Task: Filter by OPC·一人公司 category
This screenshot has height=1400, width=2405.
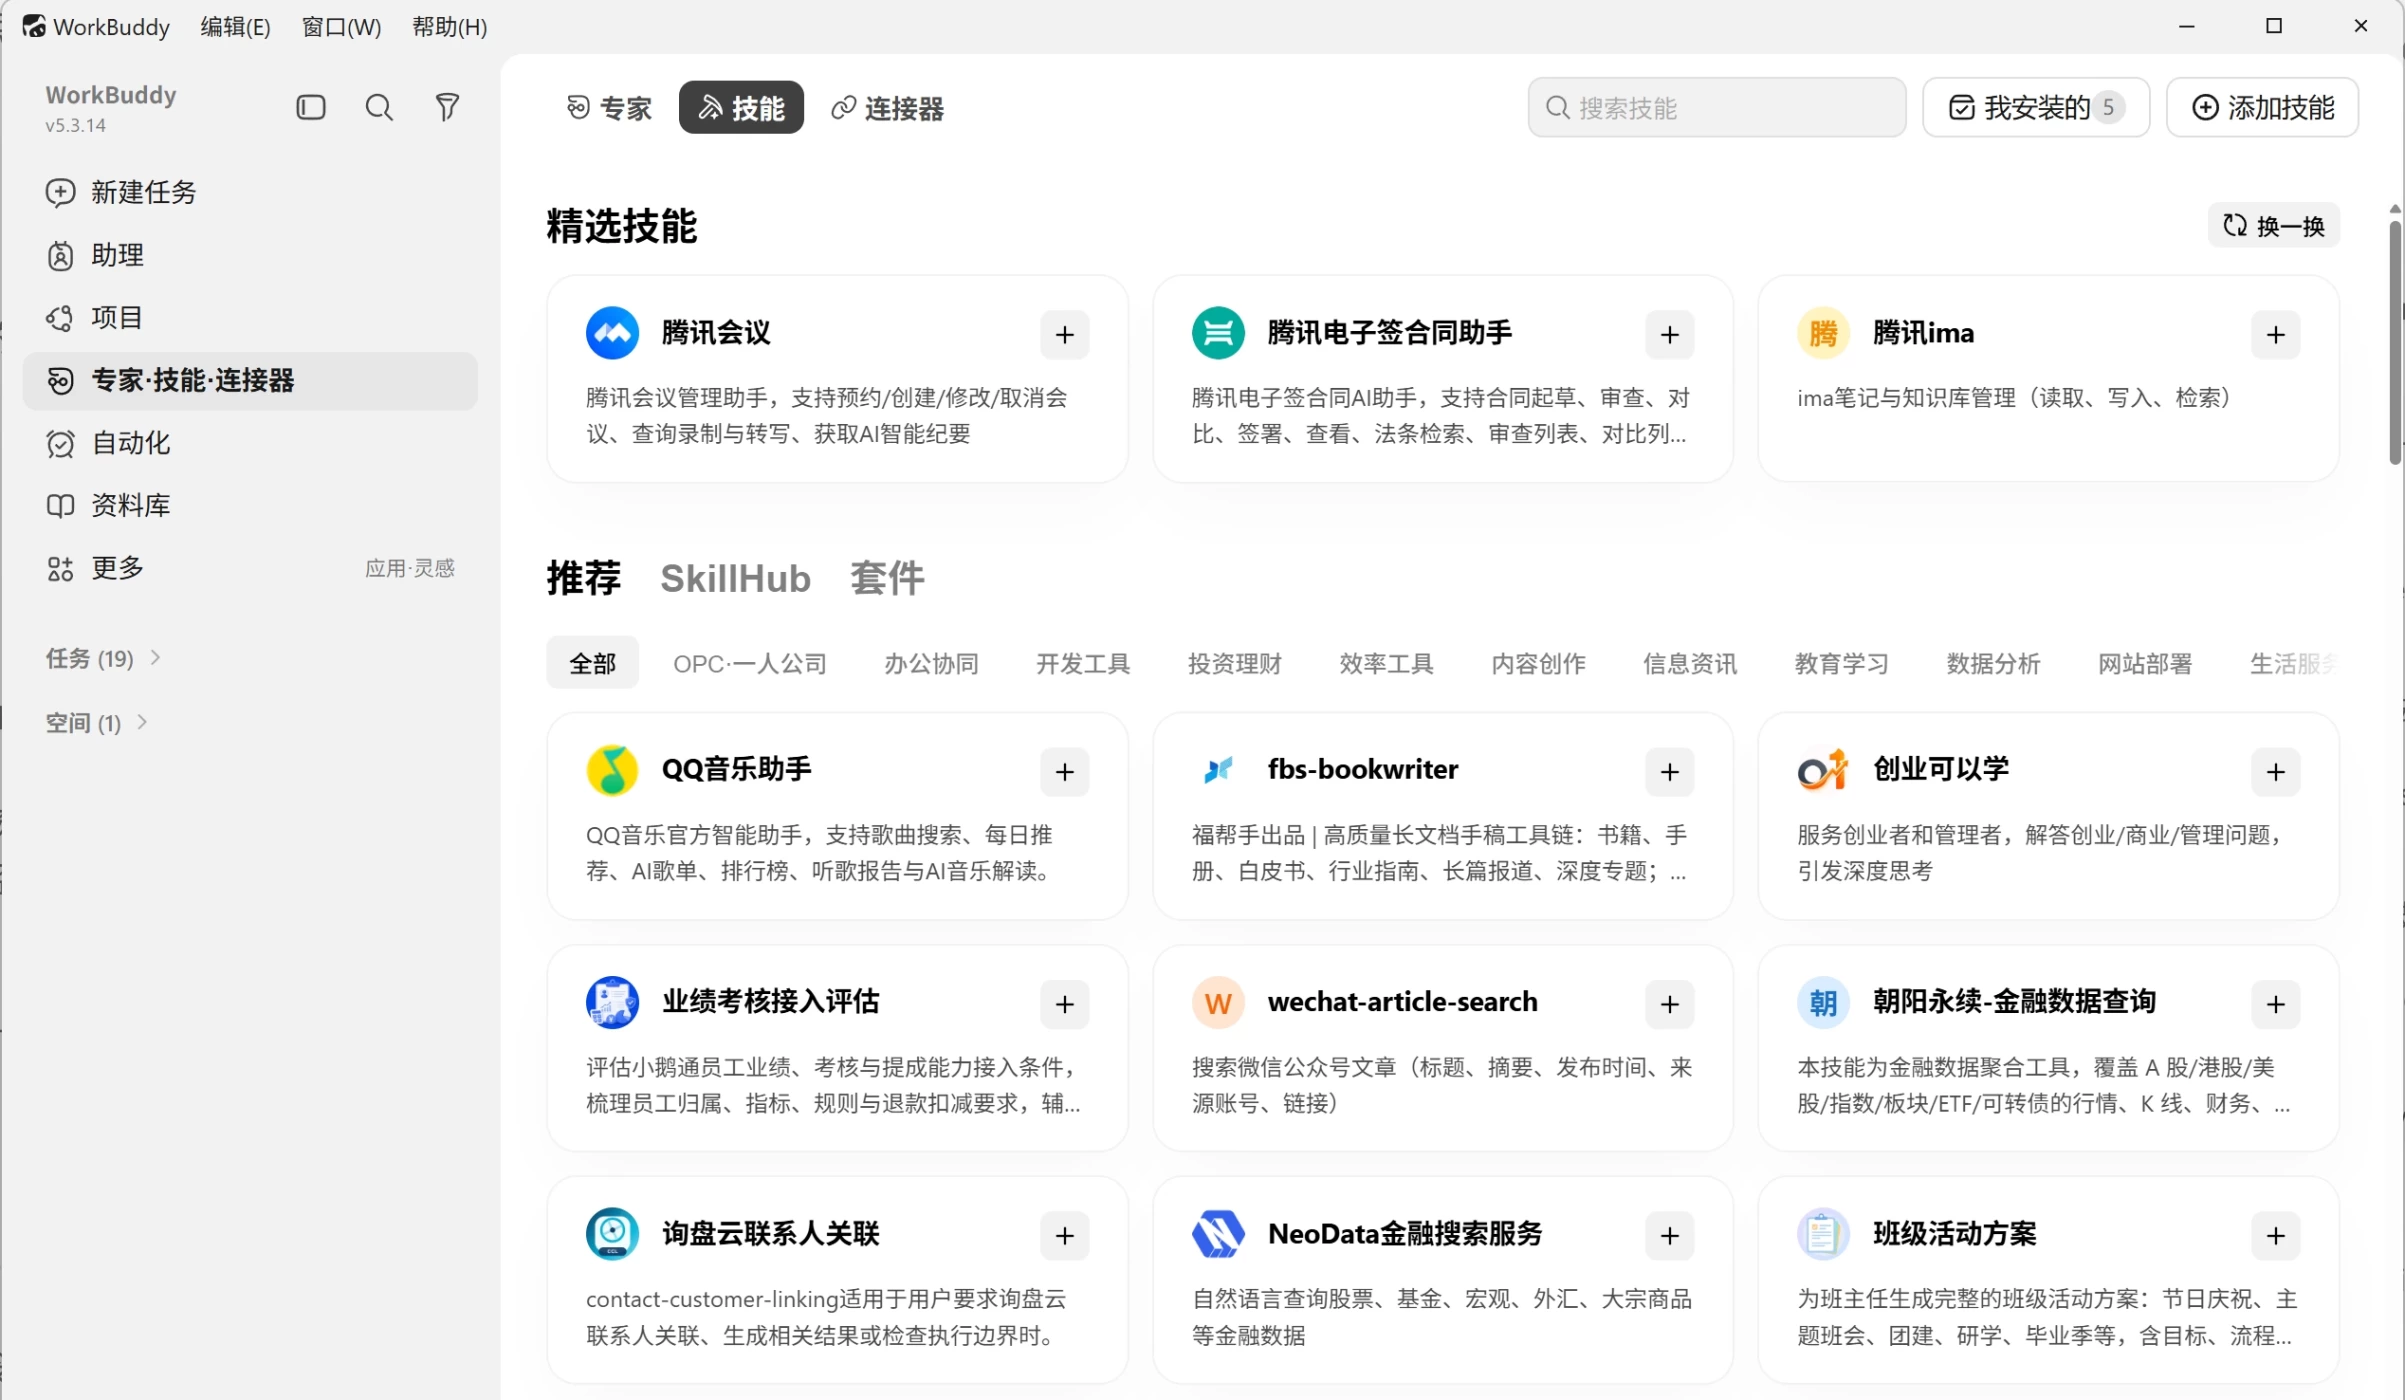Action: (x=750, y=663)
